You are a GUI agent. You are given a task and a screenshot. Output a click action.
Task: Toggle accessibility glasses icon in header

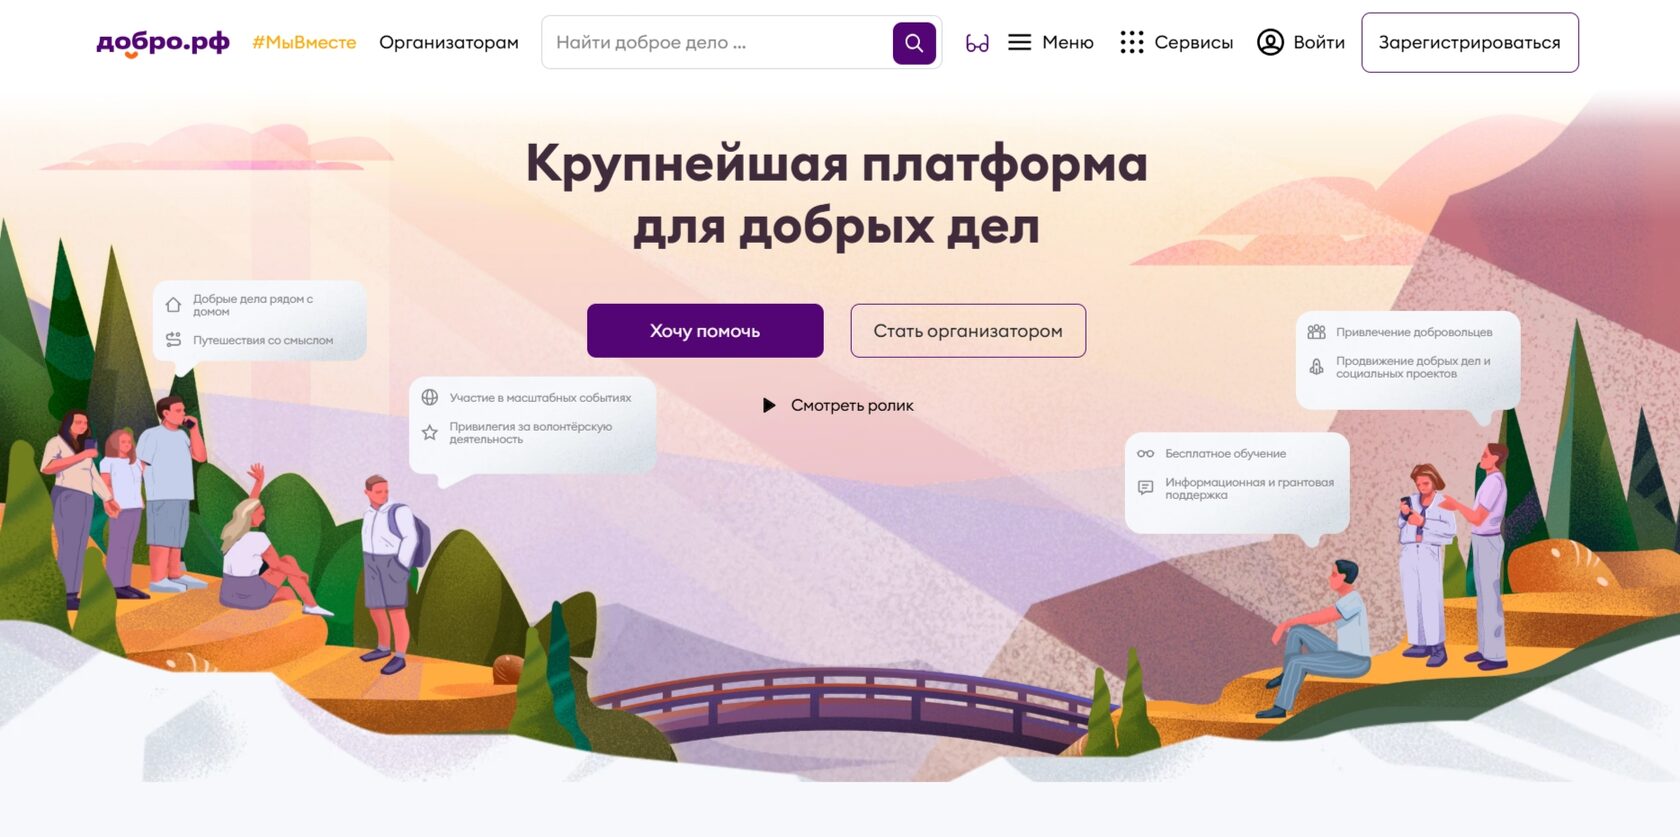click(x=977, y=43)
